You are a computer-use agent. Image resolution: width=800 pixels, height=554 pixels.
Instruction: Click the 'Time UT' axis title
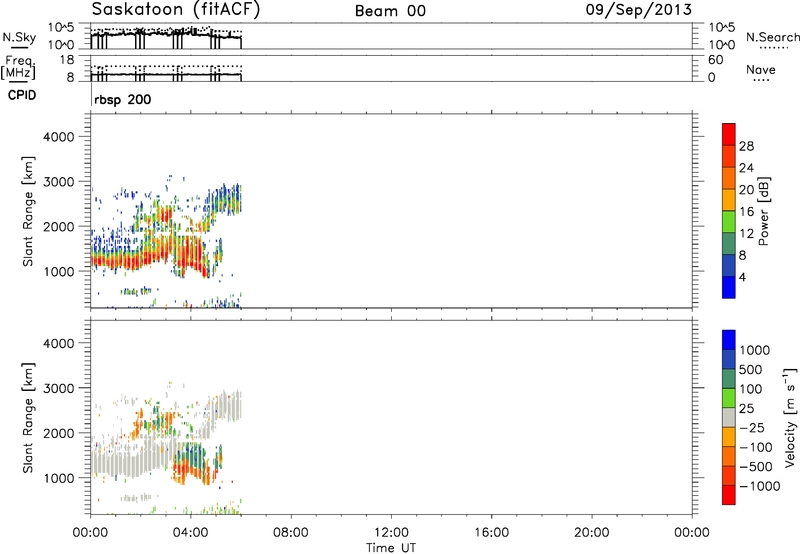click(391, 548)
